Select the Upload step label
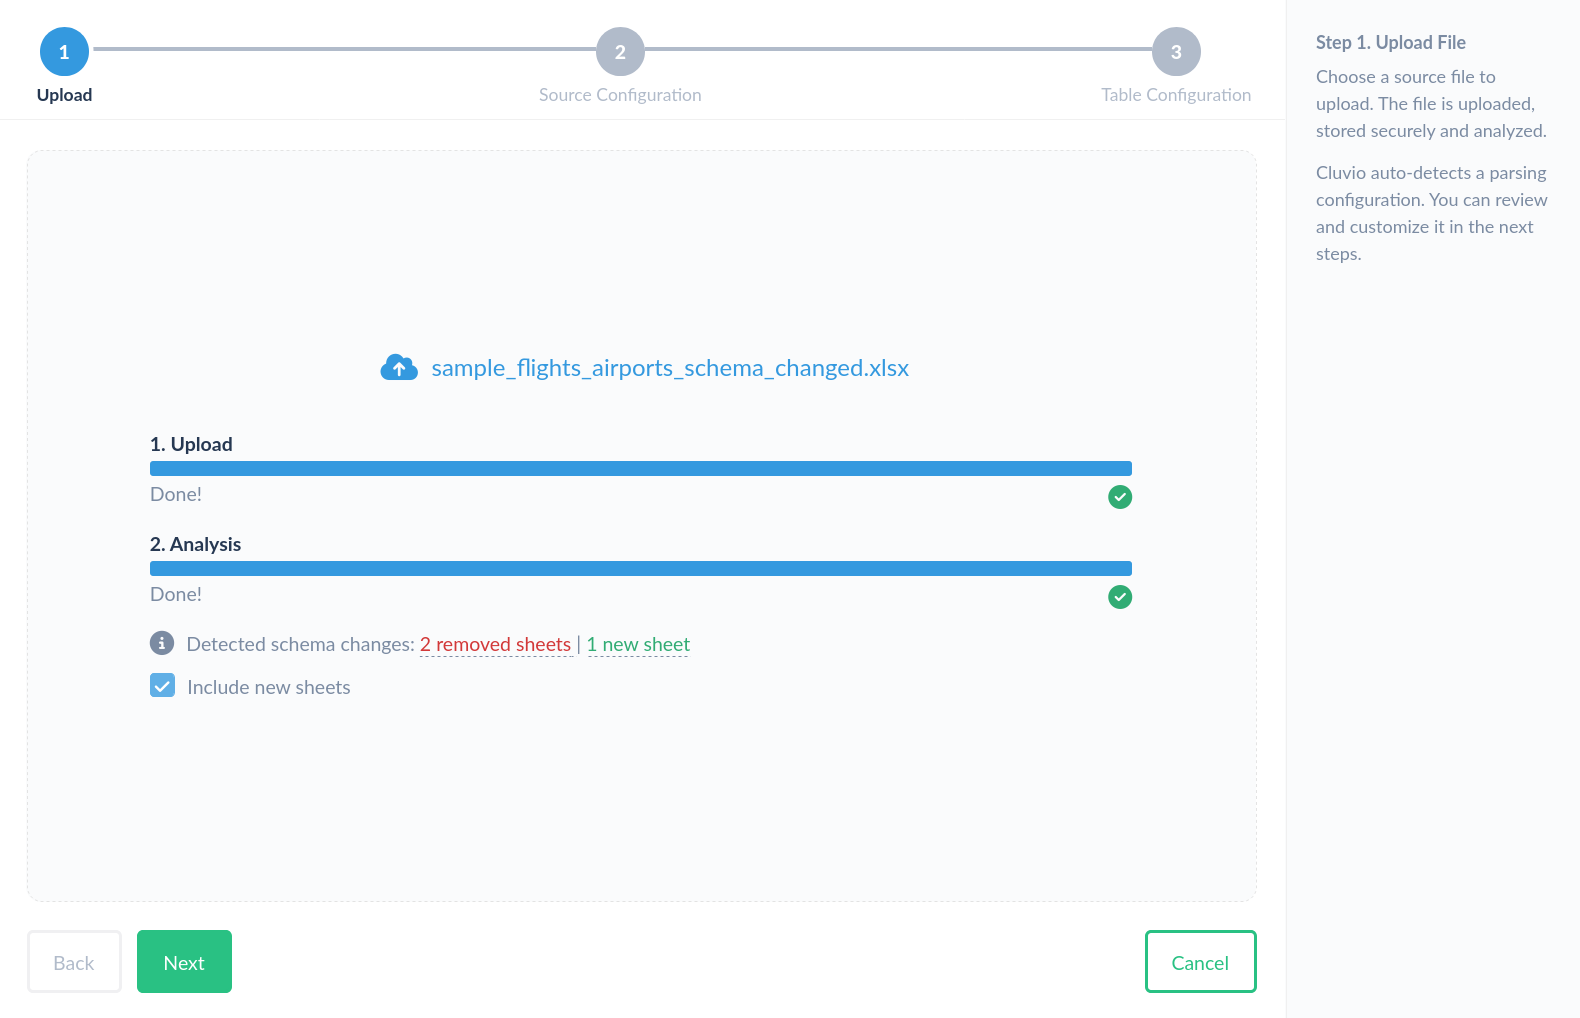Viewport: 1580px width, 1018px height. pos(64,95)
